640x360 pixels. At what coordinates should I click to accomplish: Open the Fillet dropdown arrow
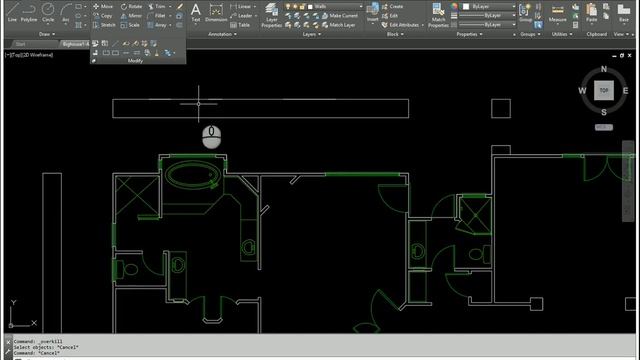170,16
